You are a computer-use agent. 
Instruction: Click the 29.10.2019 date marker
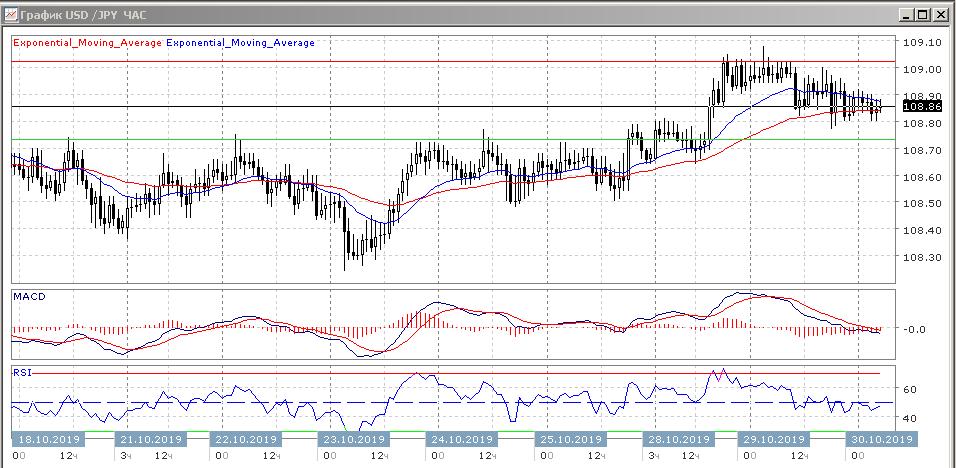pos(773,439)
